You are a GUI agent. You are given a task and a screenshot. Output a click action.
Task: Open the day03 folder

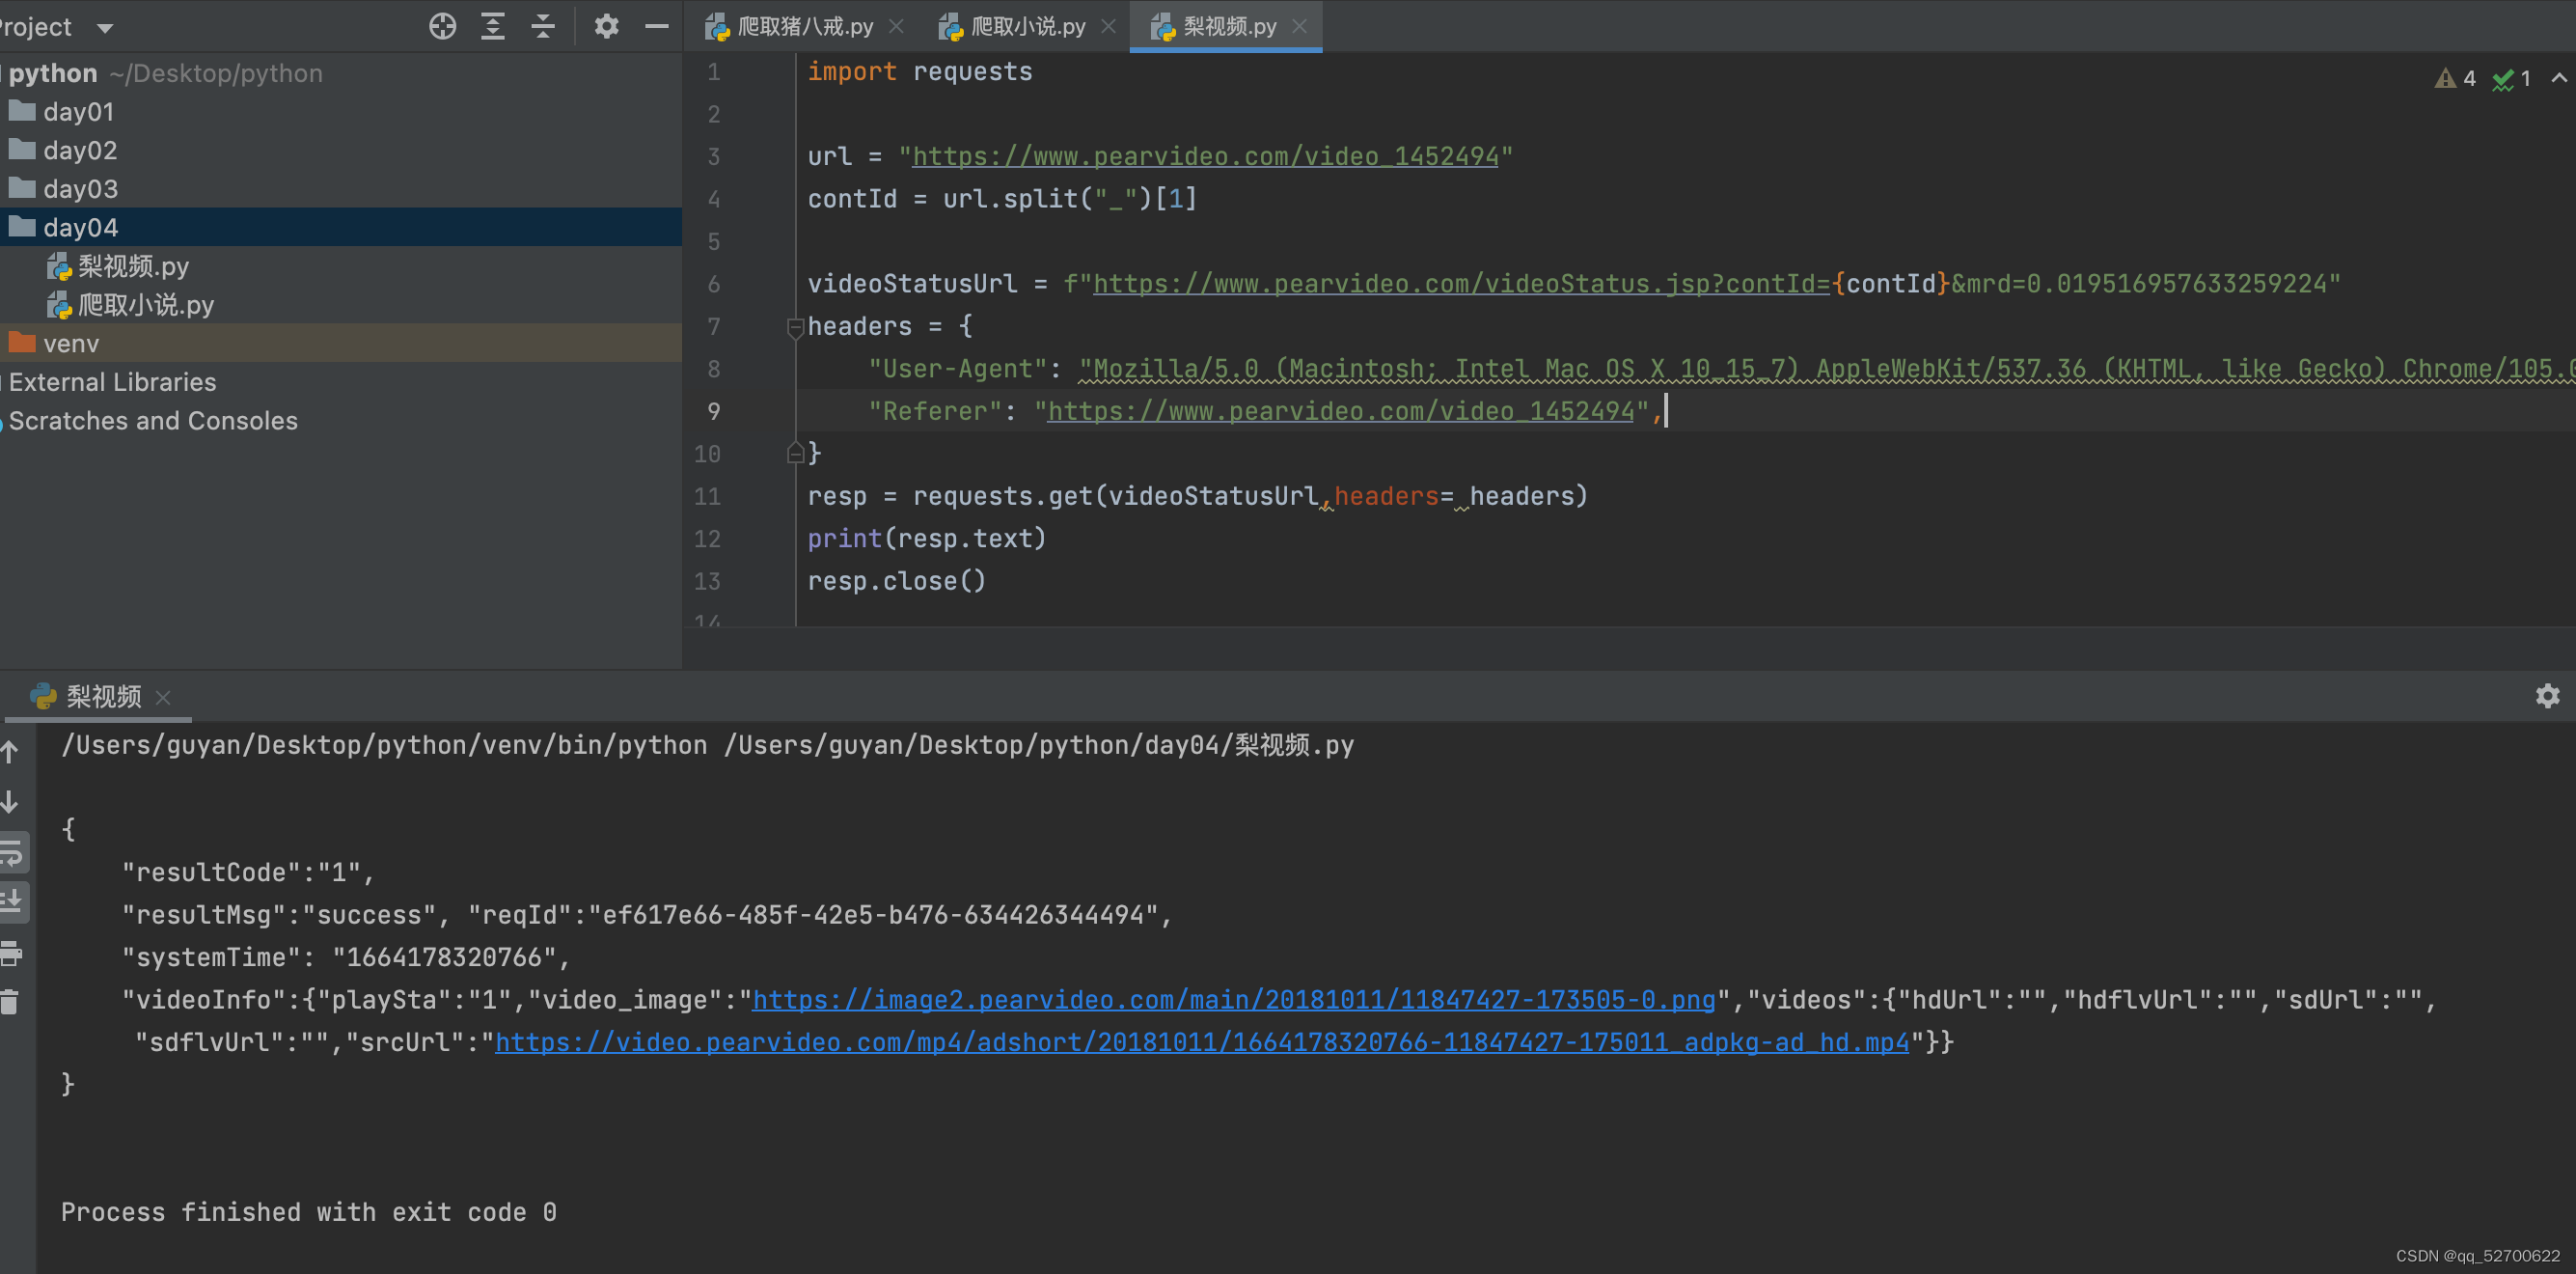[340, 188]
